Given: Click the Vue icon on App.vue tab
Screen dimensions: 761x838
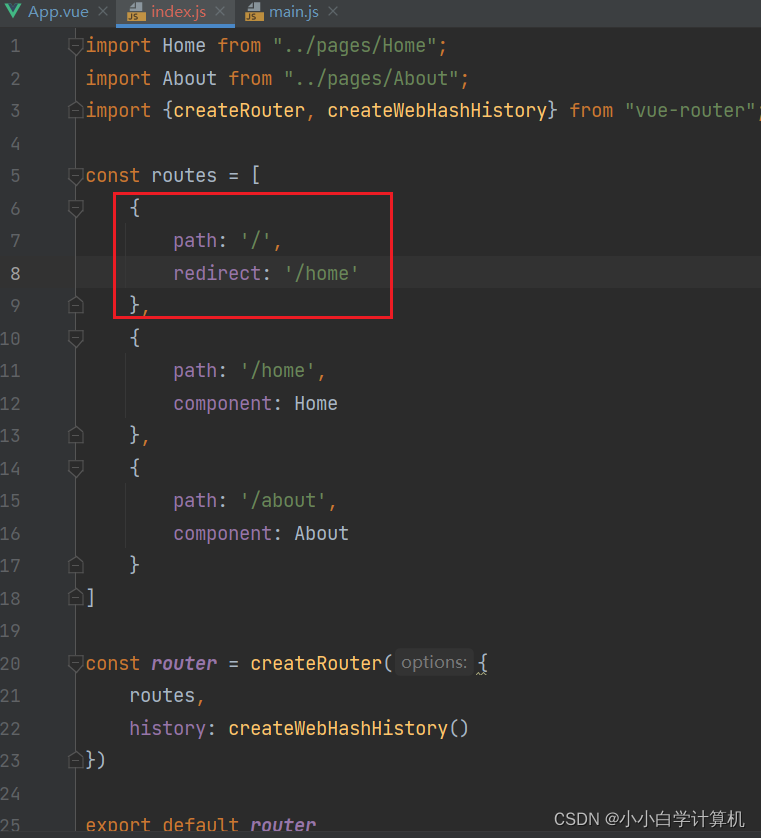Looking at the screenshot, I should click(x=12, y=11).
